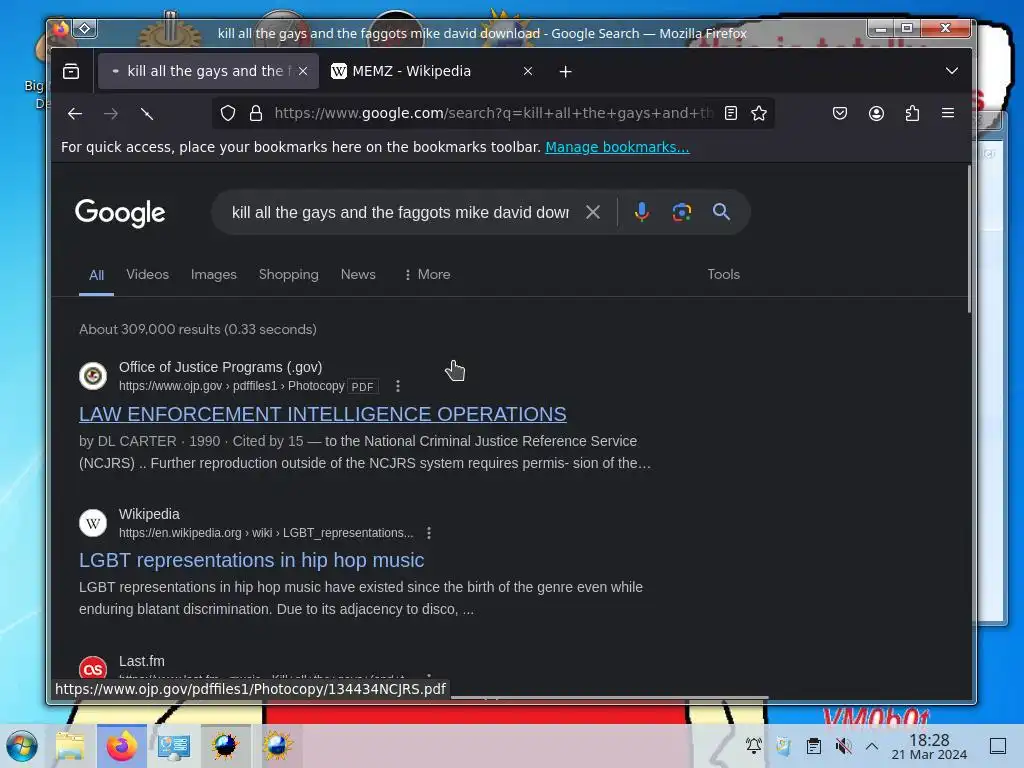The width and height of the screenshot is (1024, 768).
Task: Unmute volume from tray speaker icon
Action: (x=844, y=746)
